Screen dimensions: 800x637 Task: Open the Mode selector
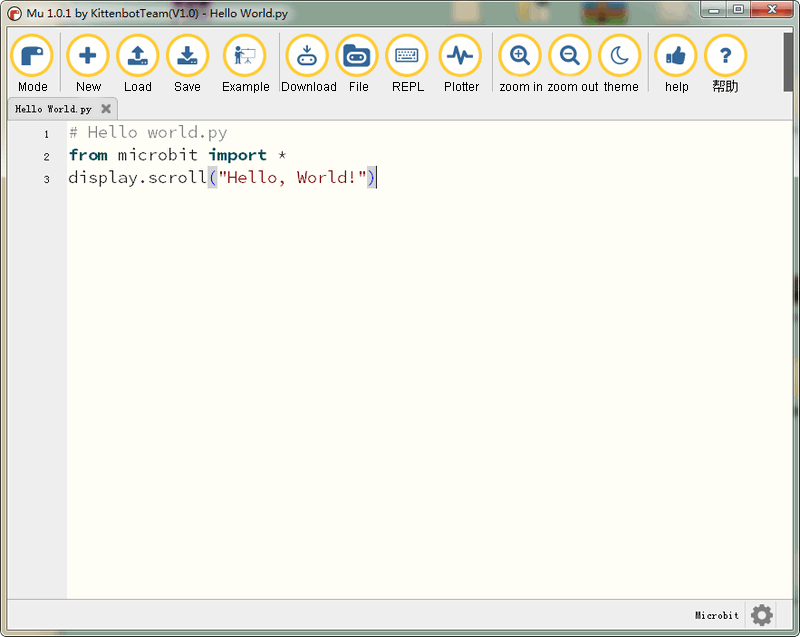[x=32, y=57]
